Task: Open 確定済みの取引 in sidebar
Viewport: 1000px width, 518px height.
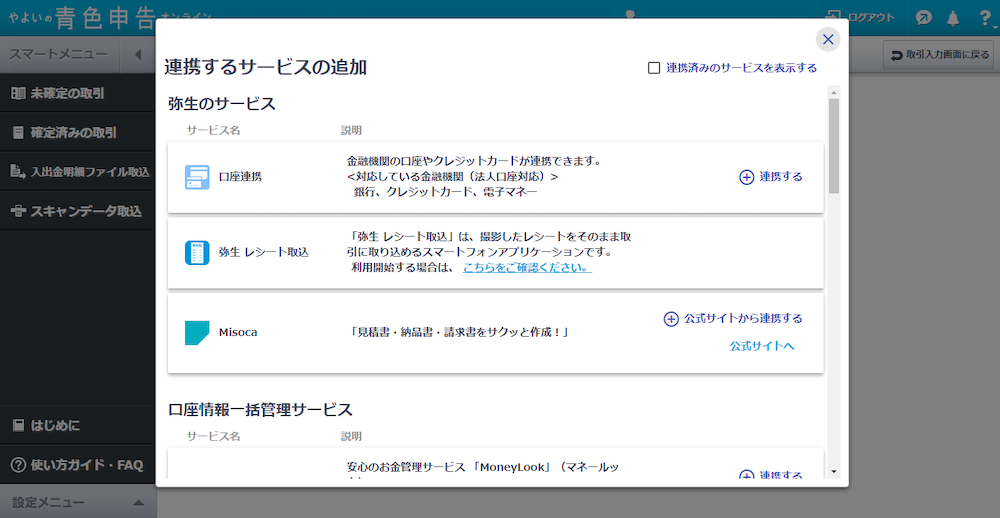Action: coord(77,133)
